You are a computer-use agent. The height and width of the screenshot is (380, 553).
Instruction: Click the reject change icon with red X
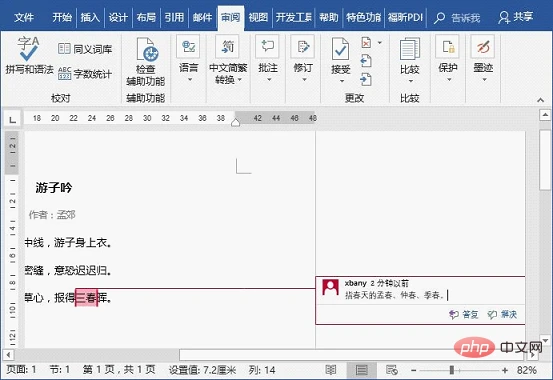pos(366,43)
